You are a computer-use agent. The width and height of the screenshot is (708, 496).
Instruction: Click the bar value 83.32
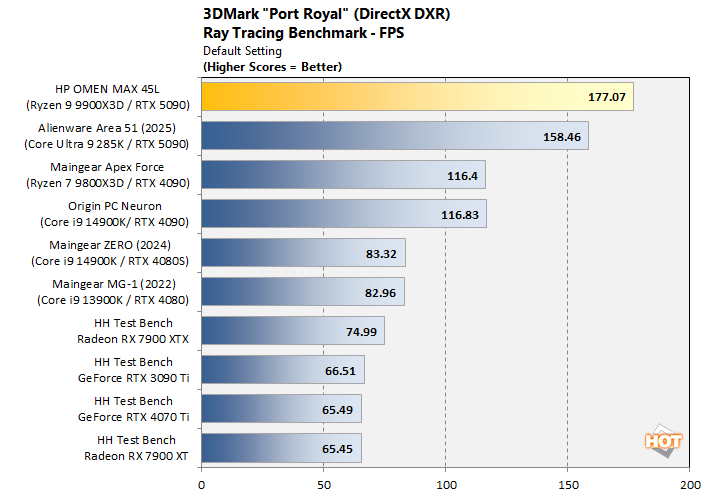coord(381,254)
